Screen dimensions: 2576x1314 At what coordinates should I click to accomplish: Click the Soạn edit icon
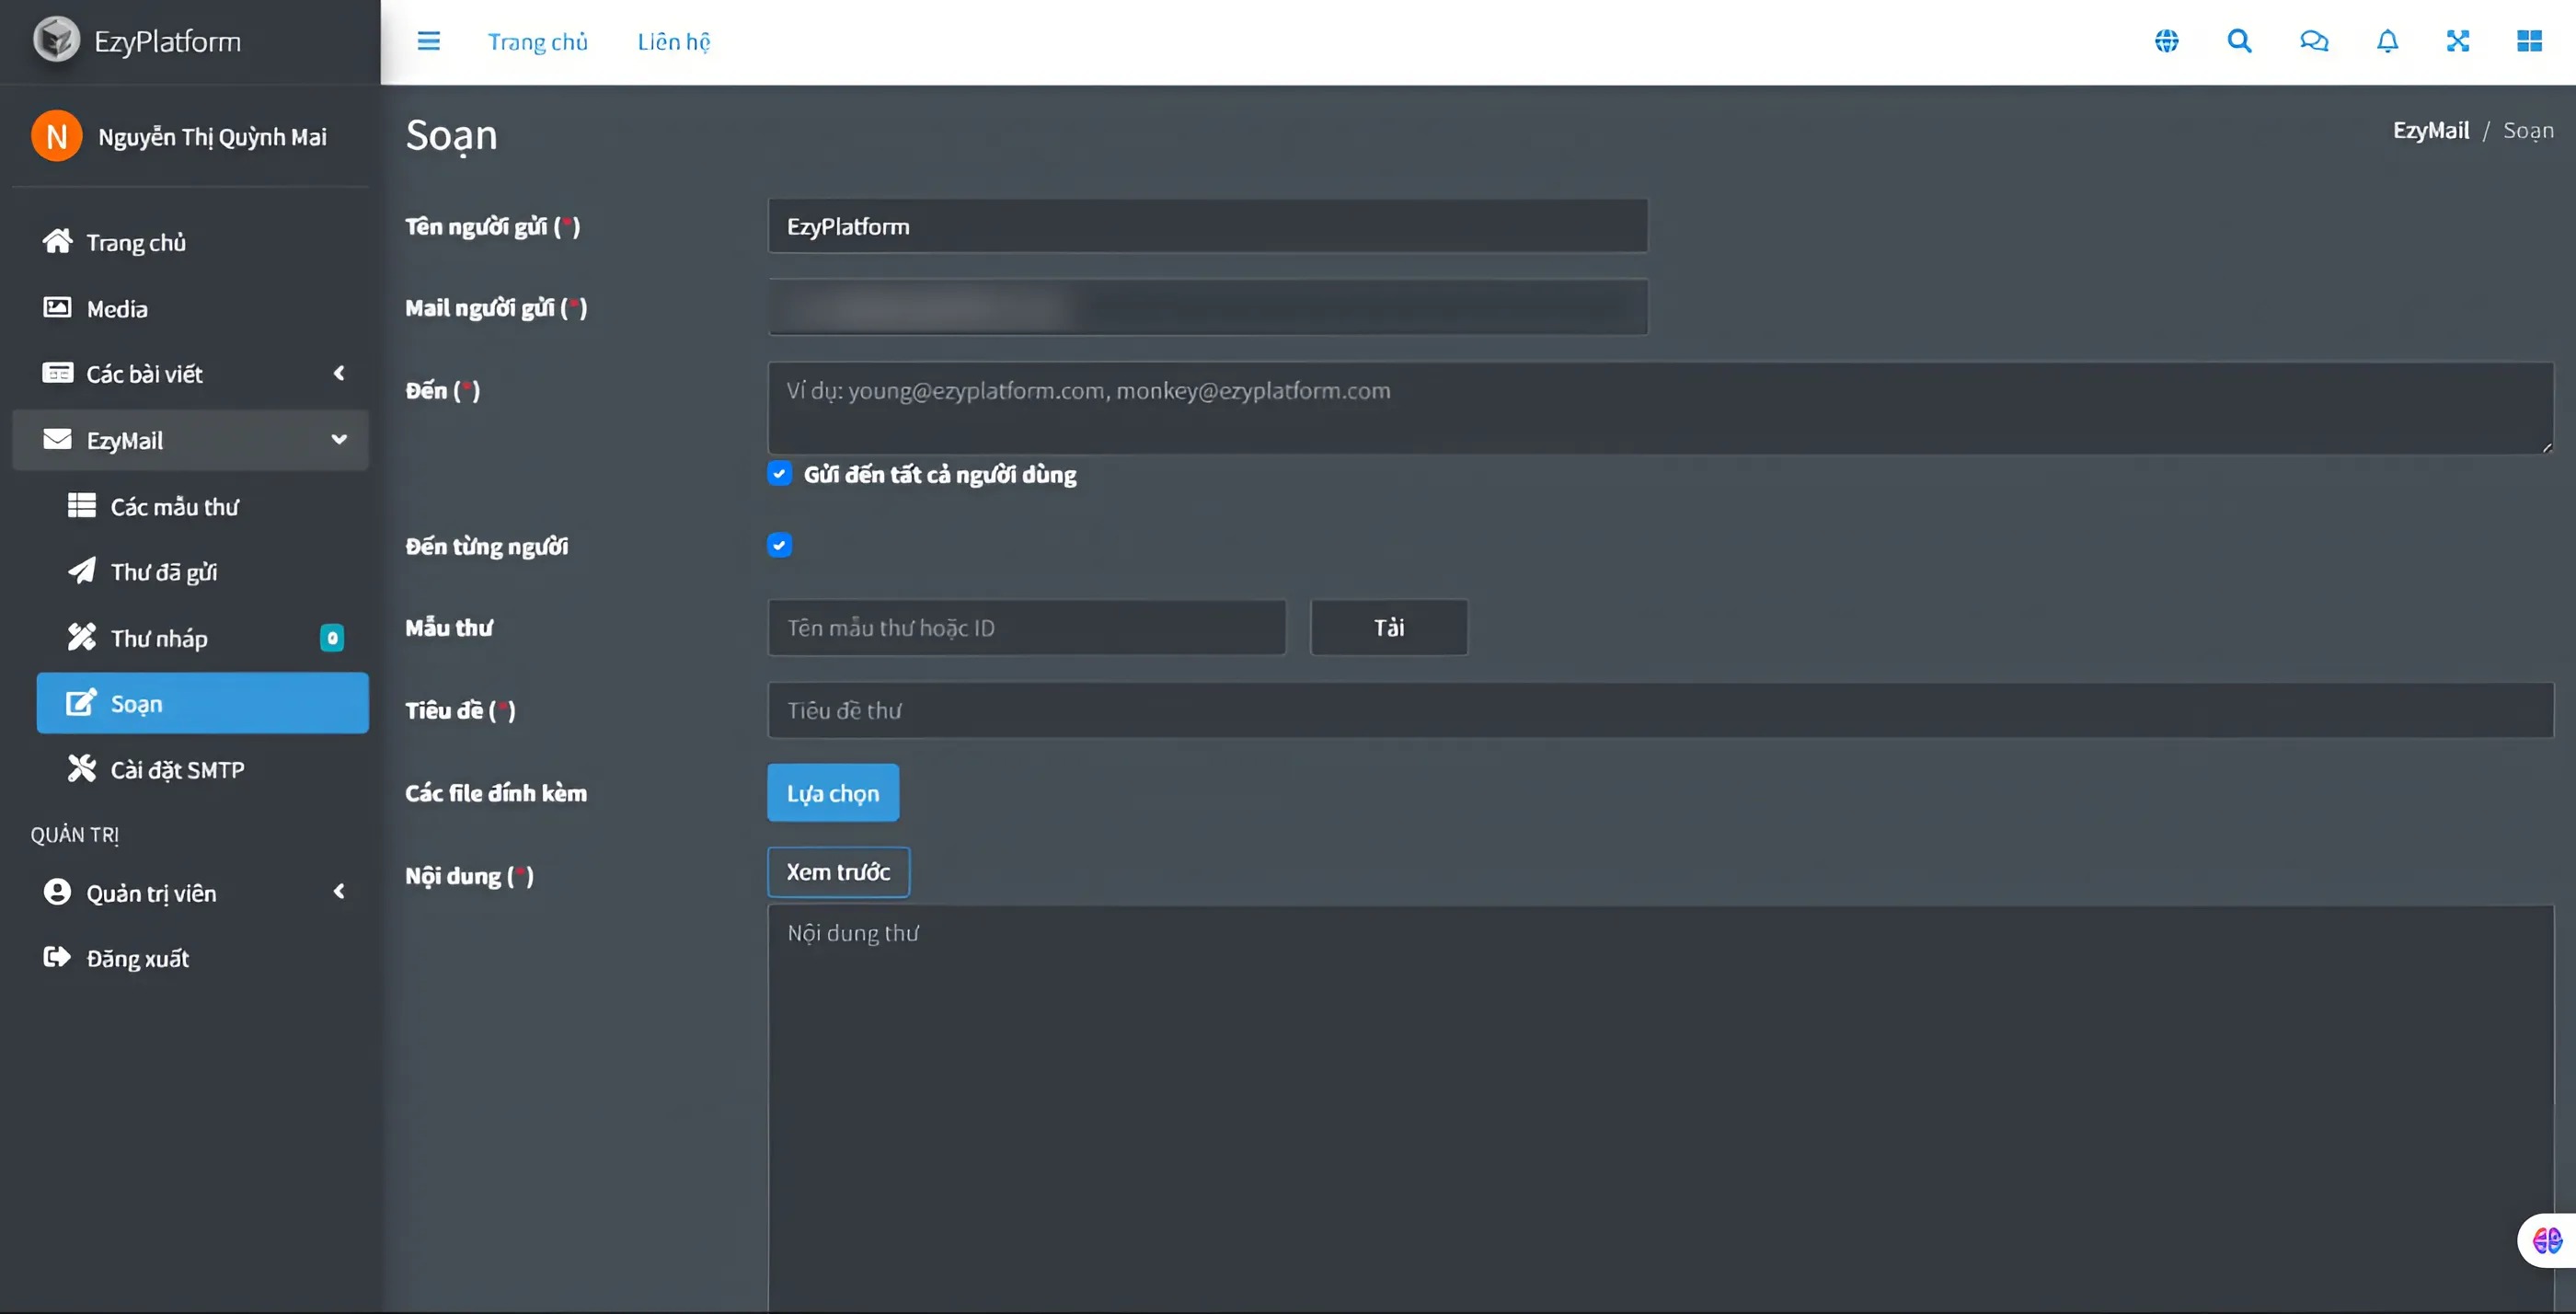pyautogui.click(x=81, y=703)
